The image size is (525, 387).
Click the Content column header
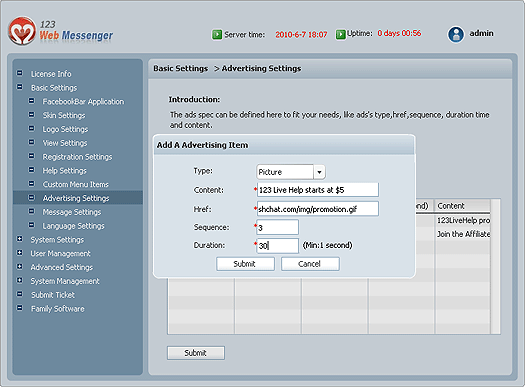(462, 206)
